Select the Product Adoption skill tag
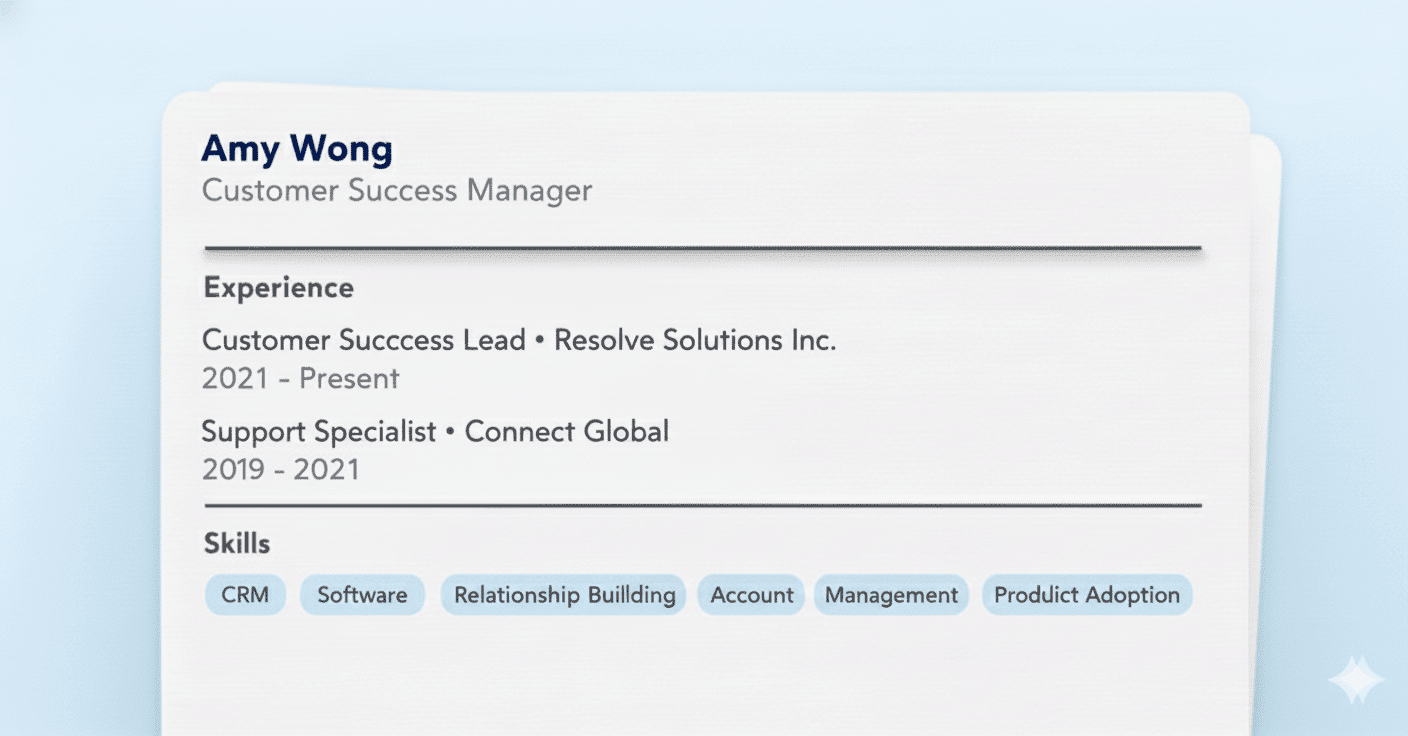 pyautogui.click(x=1087, y=595)
